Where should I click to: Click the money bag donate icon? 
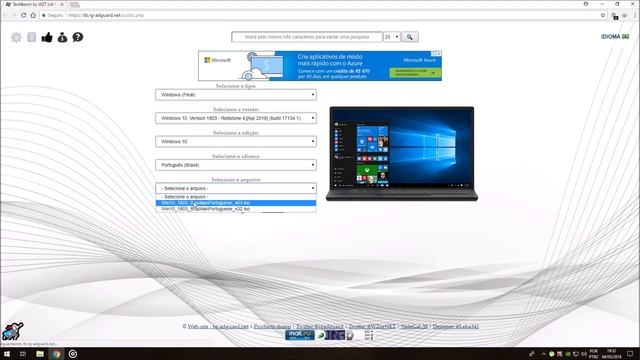point(62,37)
